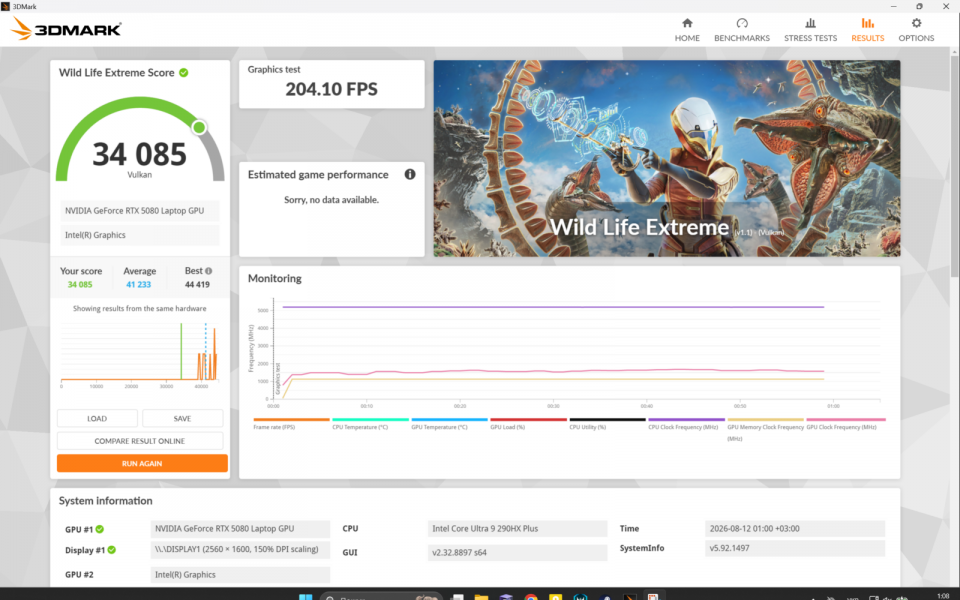Click the taskbar clock
The width and height of the screenshot is (960, 600).
[x=943, y=596]
